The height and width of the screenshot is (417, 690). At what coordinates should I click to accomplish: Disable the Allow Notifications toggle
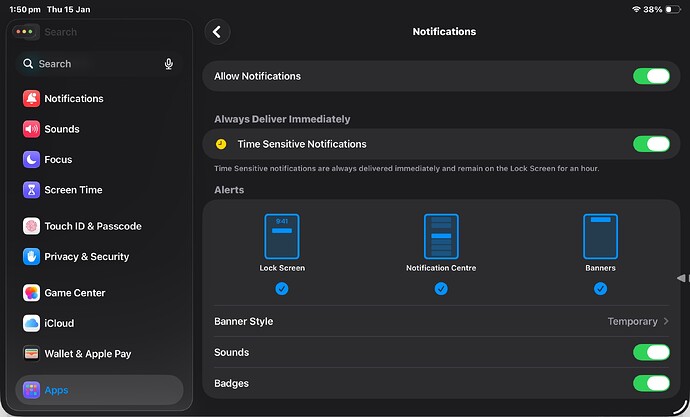click(x=651, y=76)
